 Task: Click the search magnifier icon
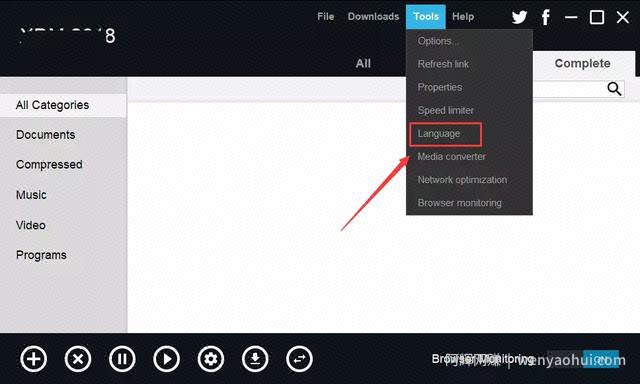(614, 89)
